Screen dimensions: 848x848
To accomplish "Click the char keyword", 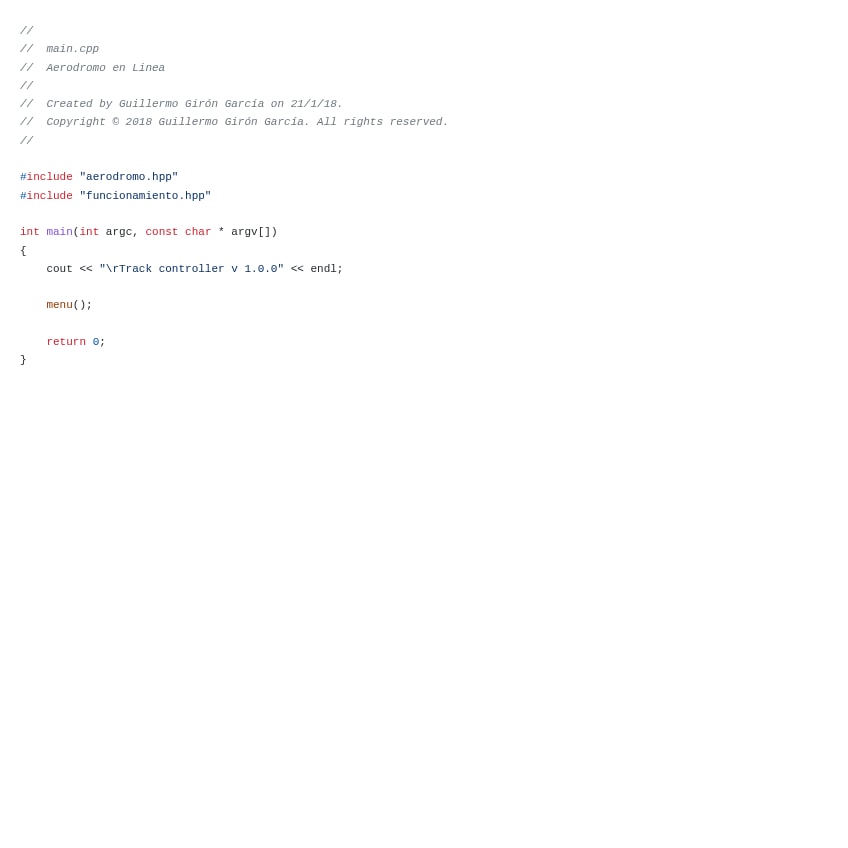I will click(x=198, y=232).
